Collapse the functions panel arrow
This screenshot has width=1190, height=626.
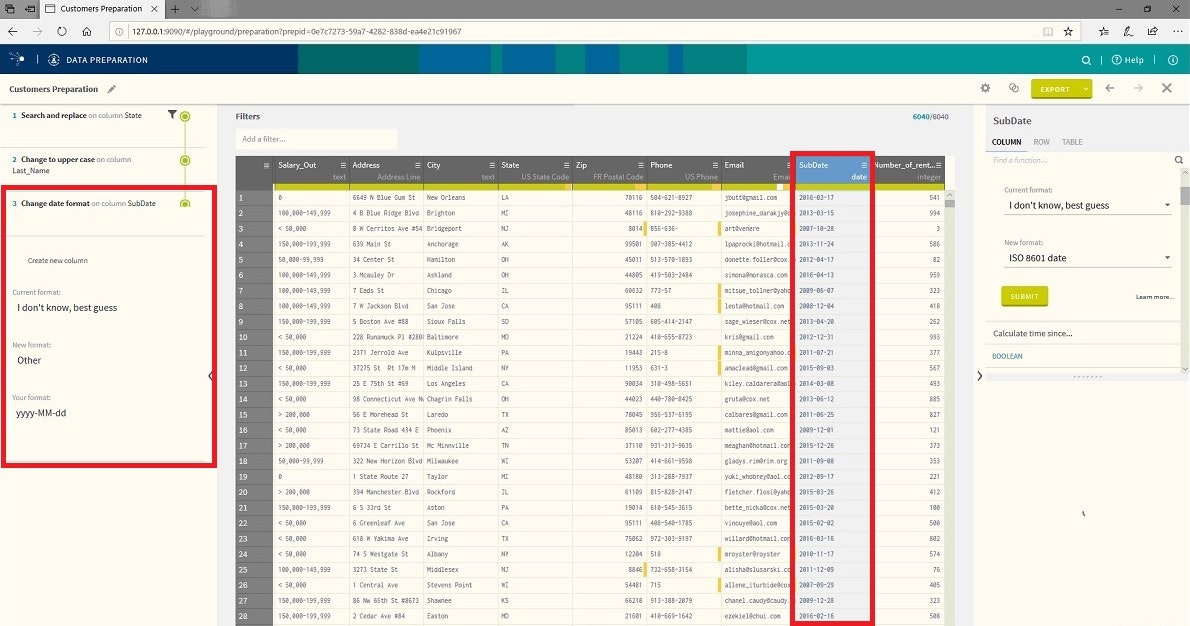pos(980,376)
